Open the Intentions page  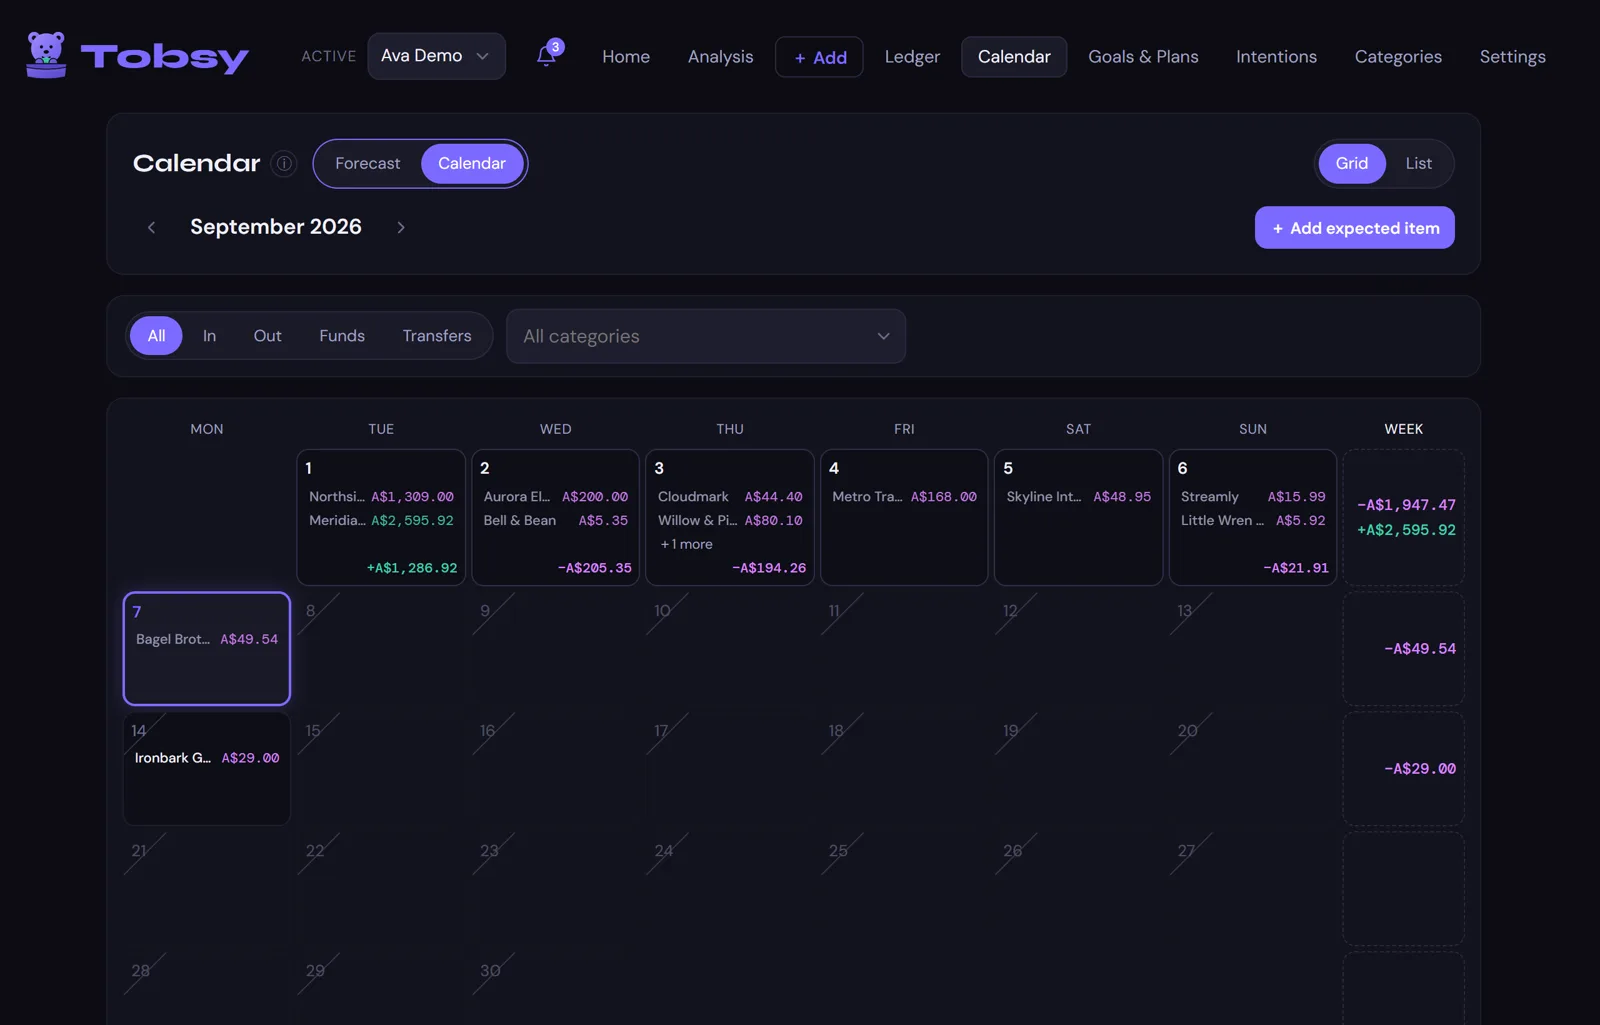1276,57
